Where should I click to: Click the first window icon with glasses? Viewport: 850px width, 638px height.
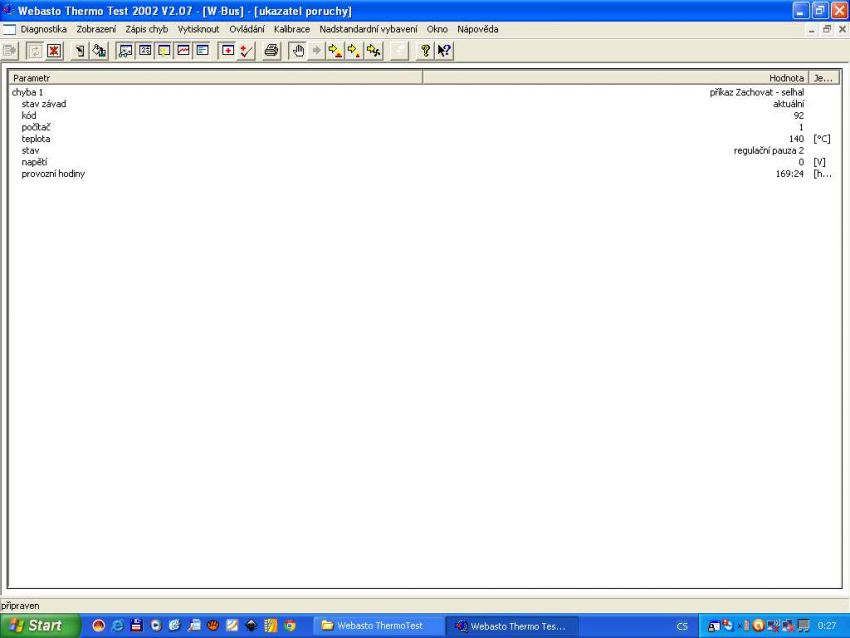tap(126, 51)
